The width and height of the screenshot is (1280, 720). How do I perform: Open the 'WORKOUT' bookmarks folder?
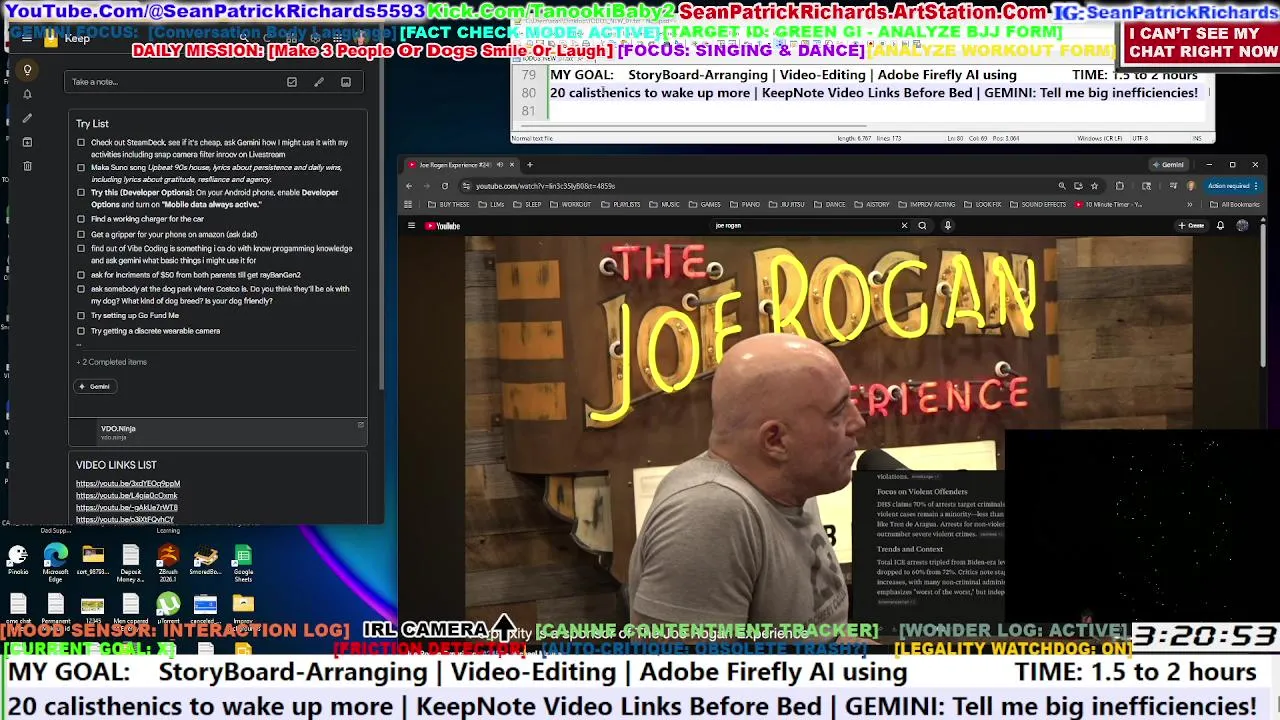(571, 205)
